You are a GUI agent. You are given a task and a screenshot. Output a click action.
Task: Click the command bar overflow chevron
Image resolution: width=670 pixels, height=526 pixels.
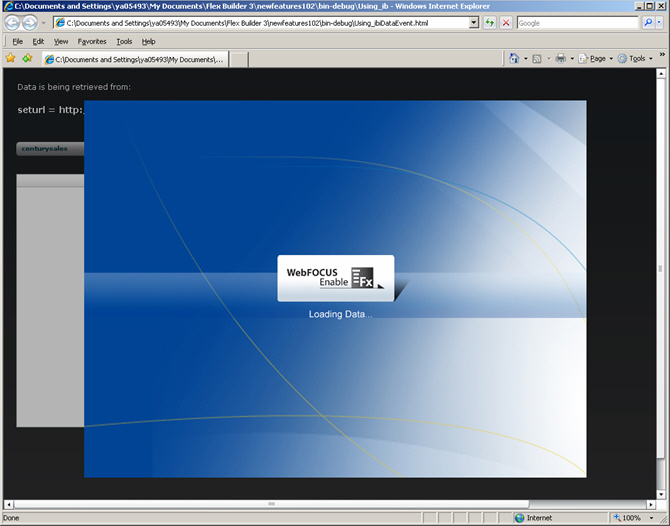pos(662,54)
